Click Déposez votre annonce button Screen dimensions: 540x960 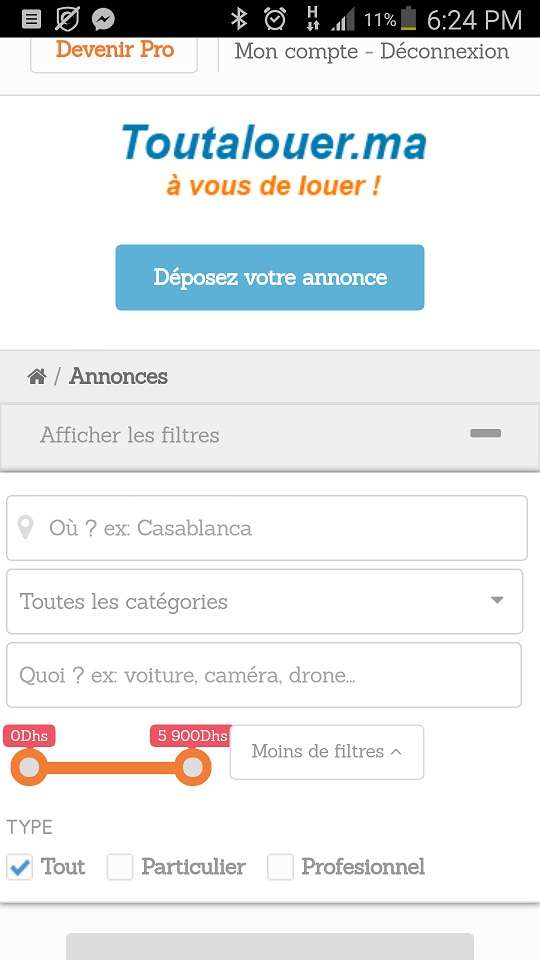tap(270, 277)
